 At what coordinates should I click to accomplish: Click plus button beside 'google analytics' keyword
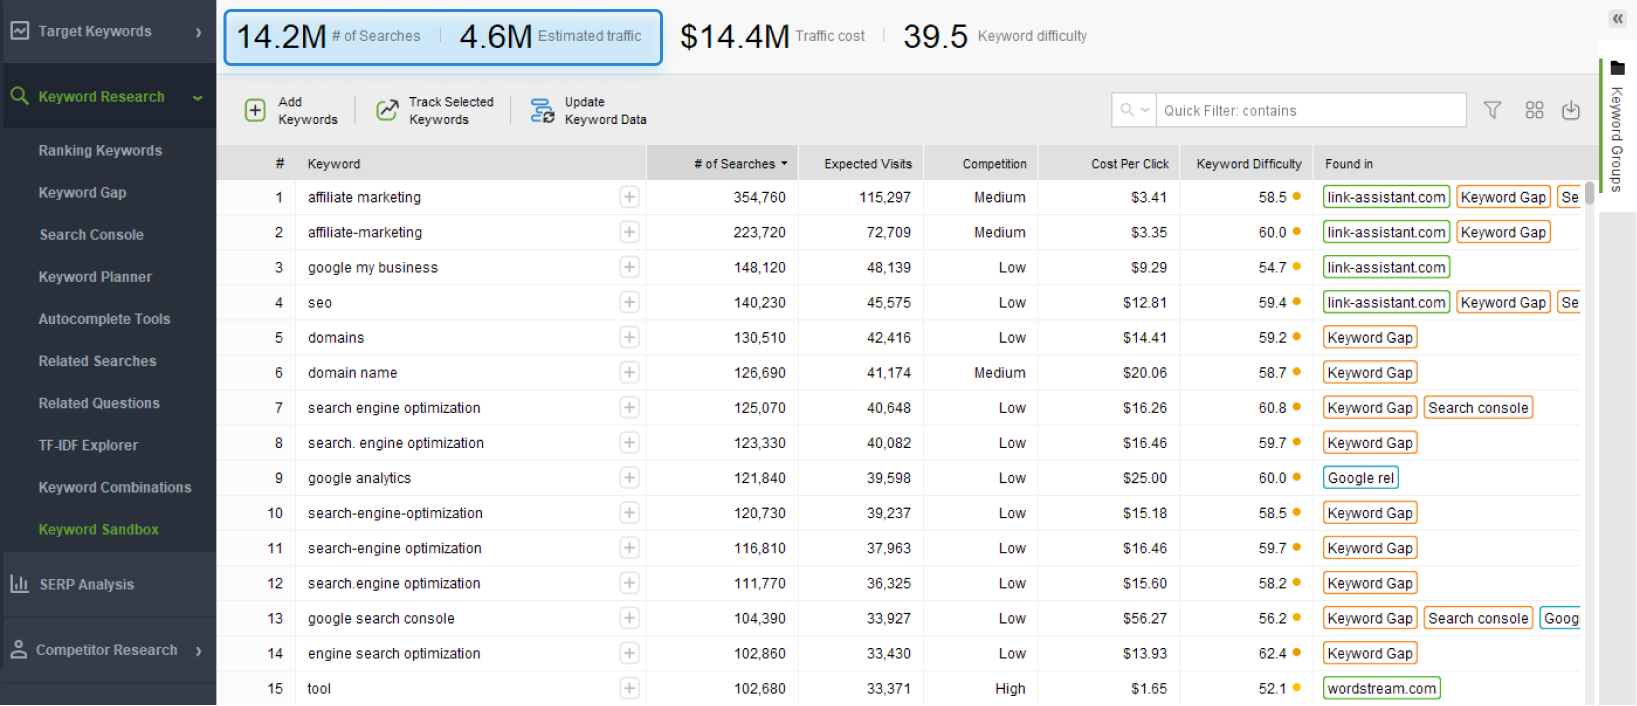629,478
